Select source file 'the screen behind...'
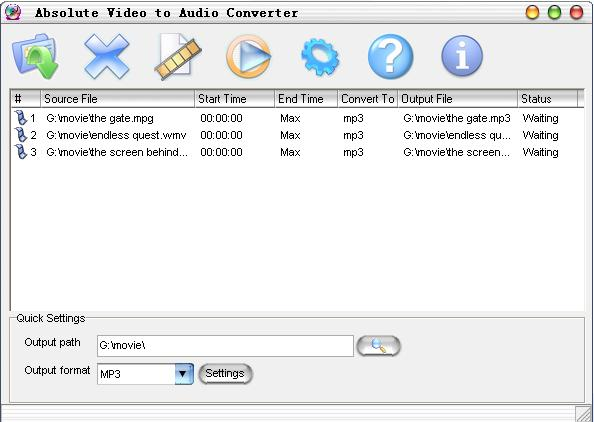The width and height of the screenshot is (594, 422). [117, 152]
